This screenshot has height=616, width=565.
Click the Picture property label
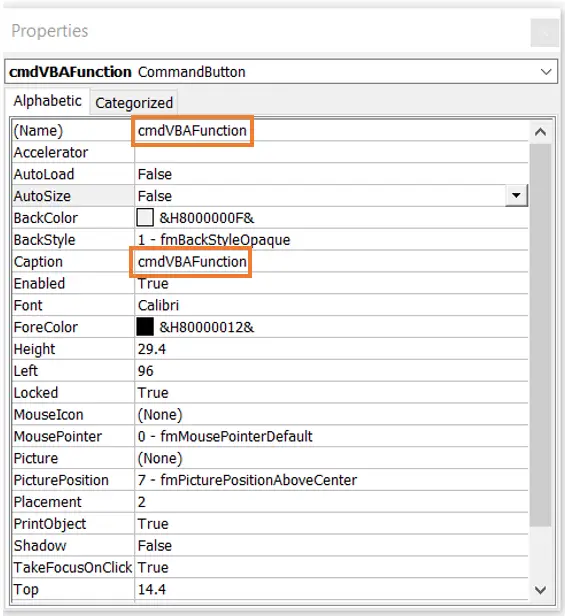[36, 458]
